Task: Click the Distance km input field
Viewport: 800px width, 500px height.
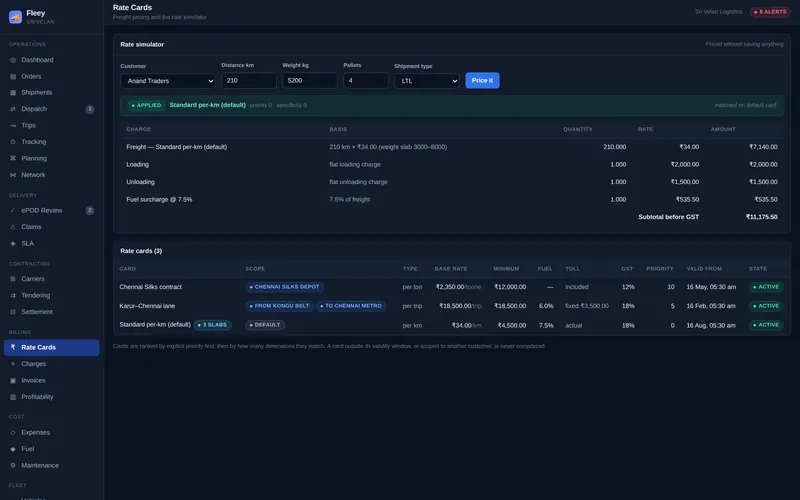Action: pyautogui.click(x=248, y=81)
